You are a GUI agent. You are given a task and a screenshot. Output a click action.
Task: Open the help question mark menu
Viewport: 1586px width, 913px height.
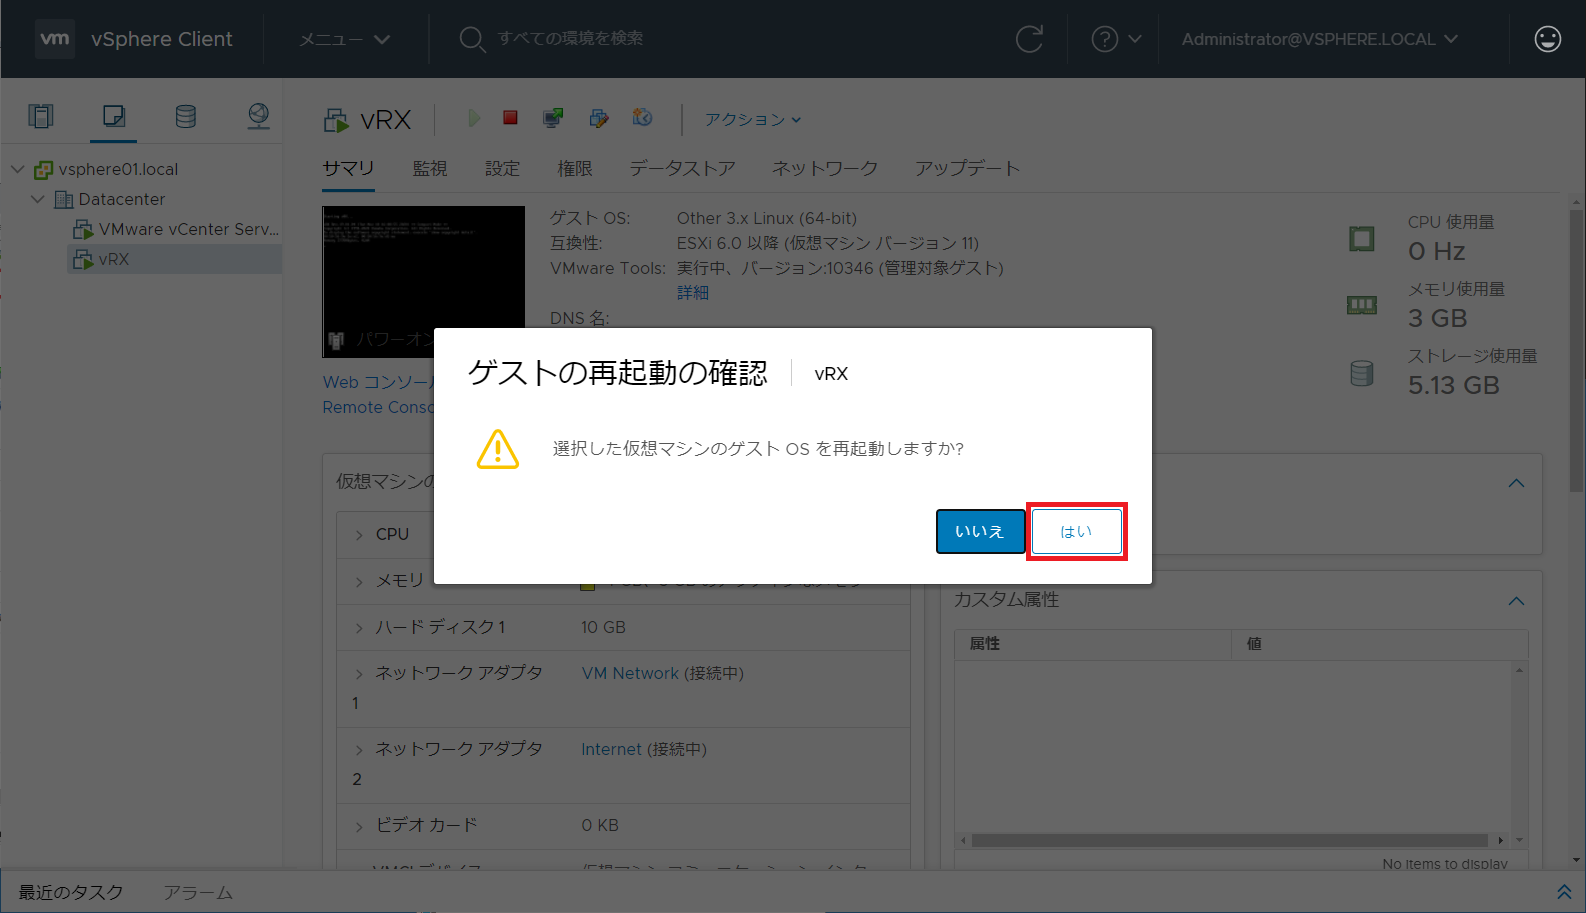(x=1116, y=39)
